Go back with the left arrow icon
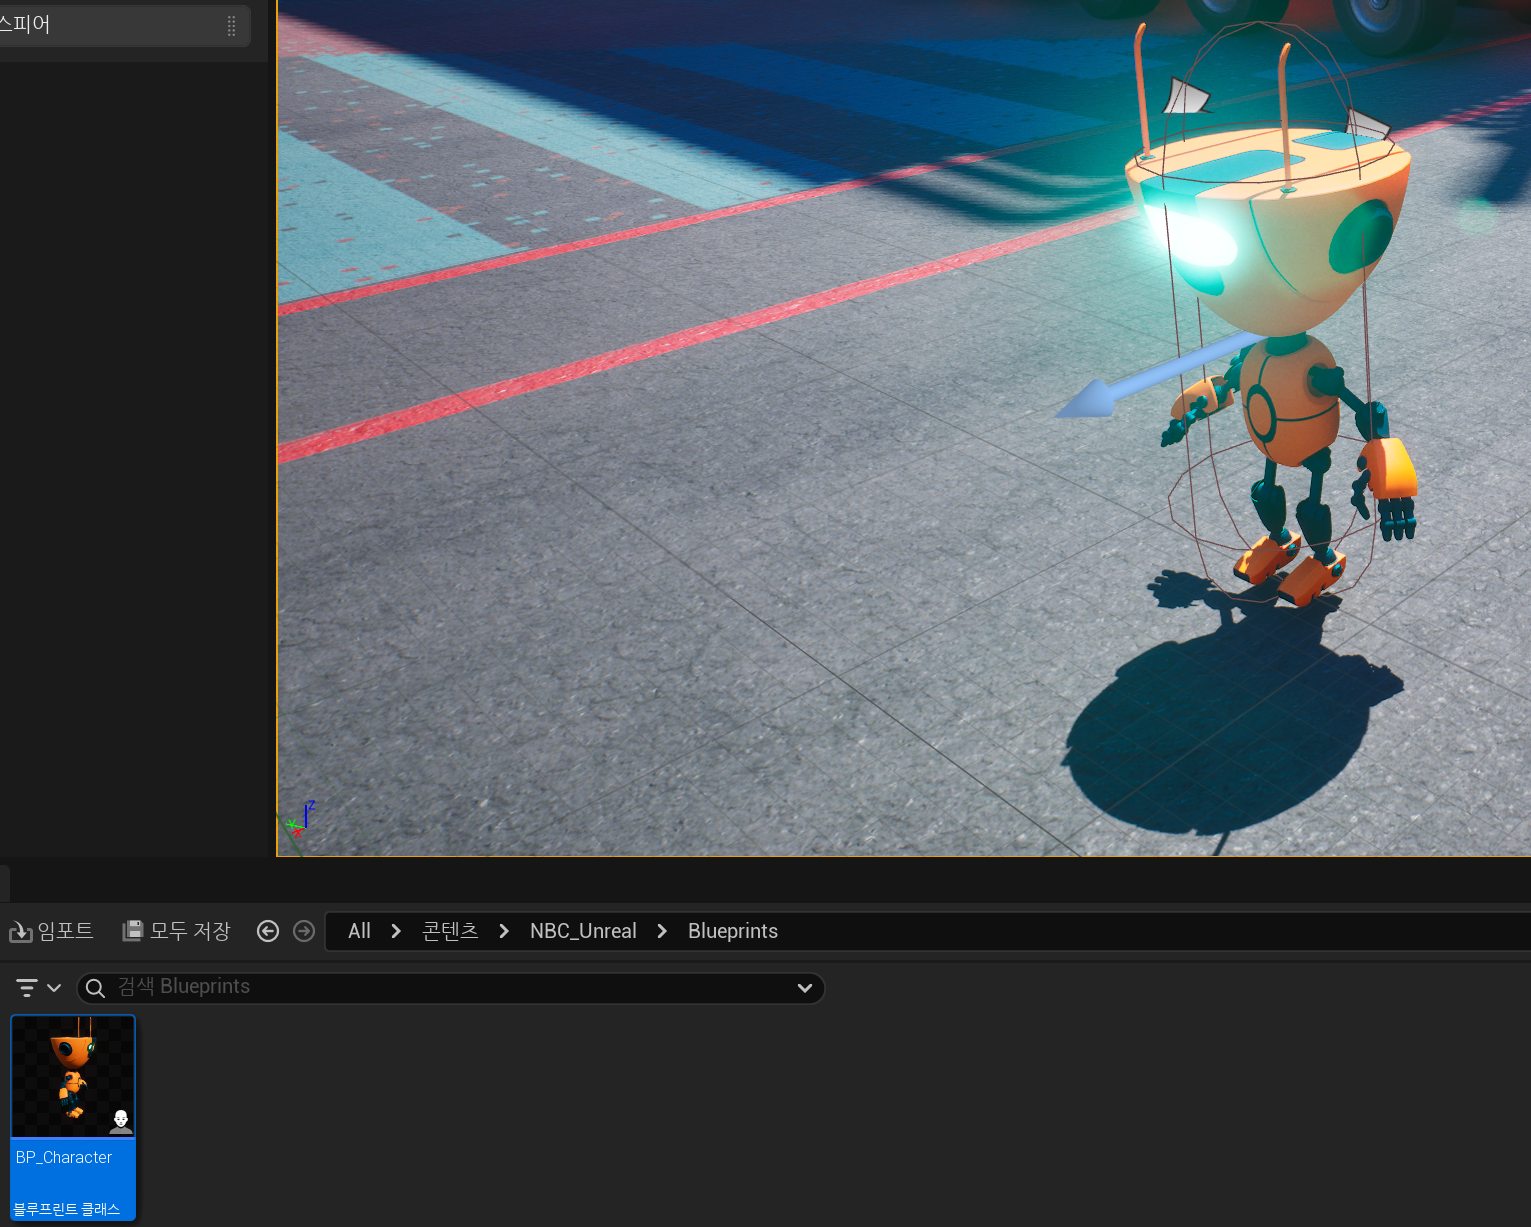 pos(268,931)
